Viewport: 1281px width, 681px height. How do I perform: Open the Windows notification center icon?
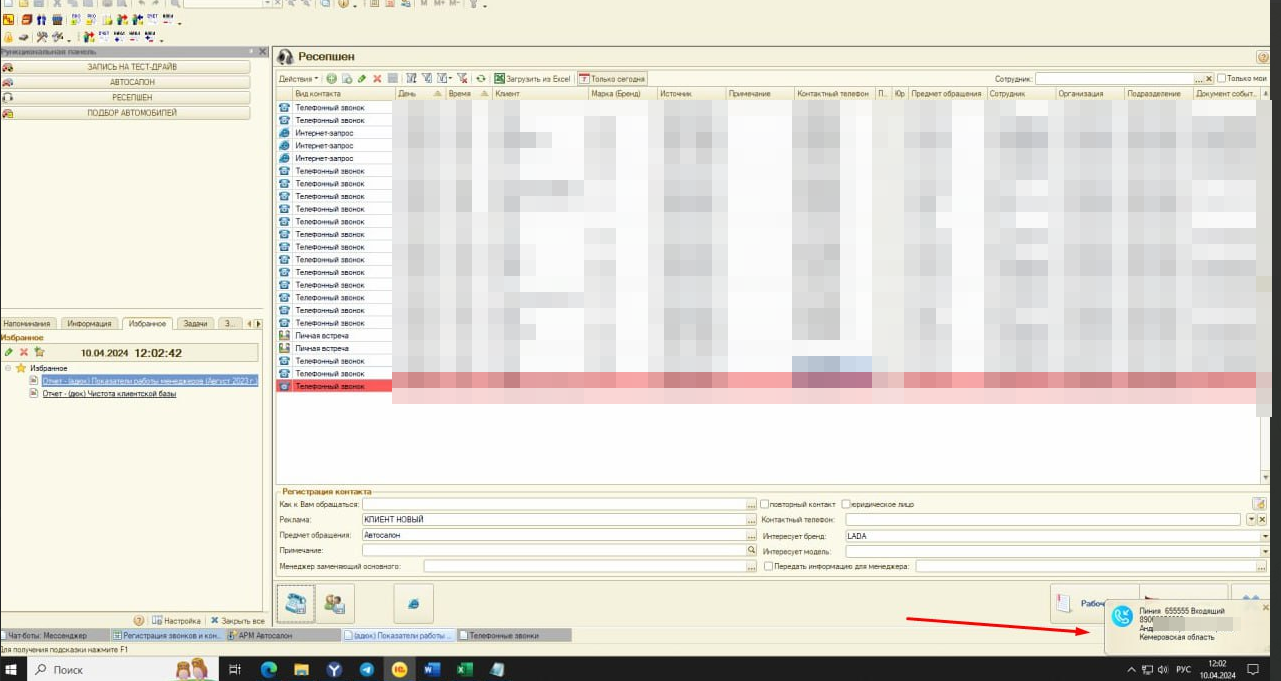point(1252,669)
